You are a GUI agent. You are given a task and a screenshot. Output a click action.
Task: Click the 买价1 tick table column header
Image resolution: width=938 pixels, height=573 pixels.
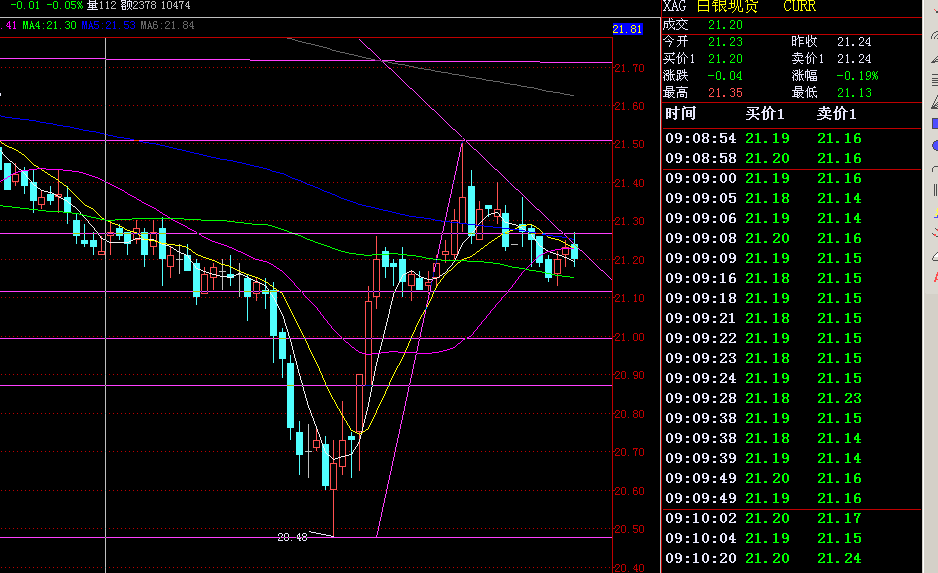click(765, 114)
